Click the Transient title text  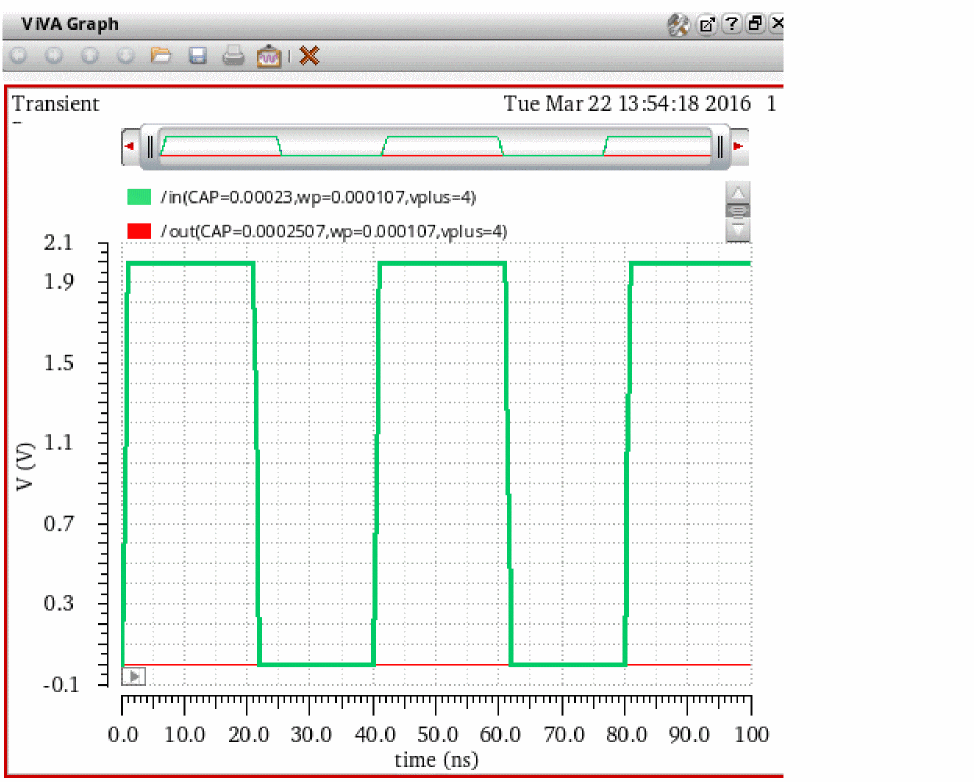click(56, 104)
